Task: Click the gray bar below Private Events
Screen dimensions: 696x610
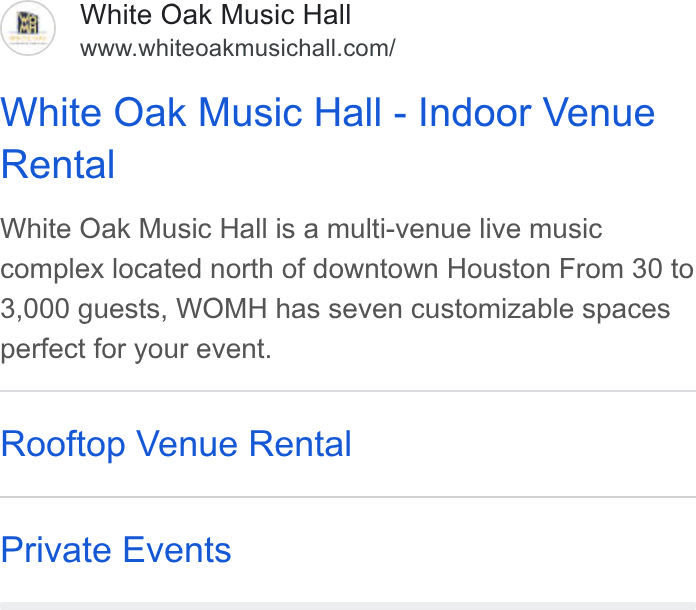Action: pos(348,606)
